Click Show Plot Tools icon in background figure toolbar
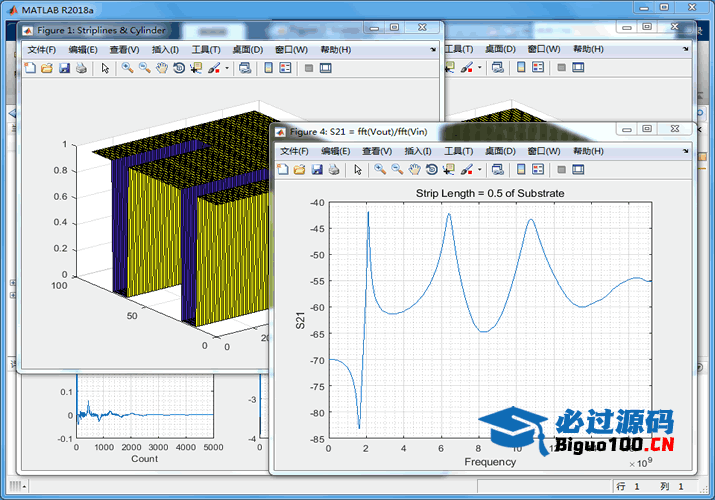Viewport: 715px width, 500px height. click(x=578, y=67)
